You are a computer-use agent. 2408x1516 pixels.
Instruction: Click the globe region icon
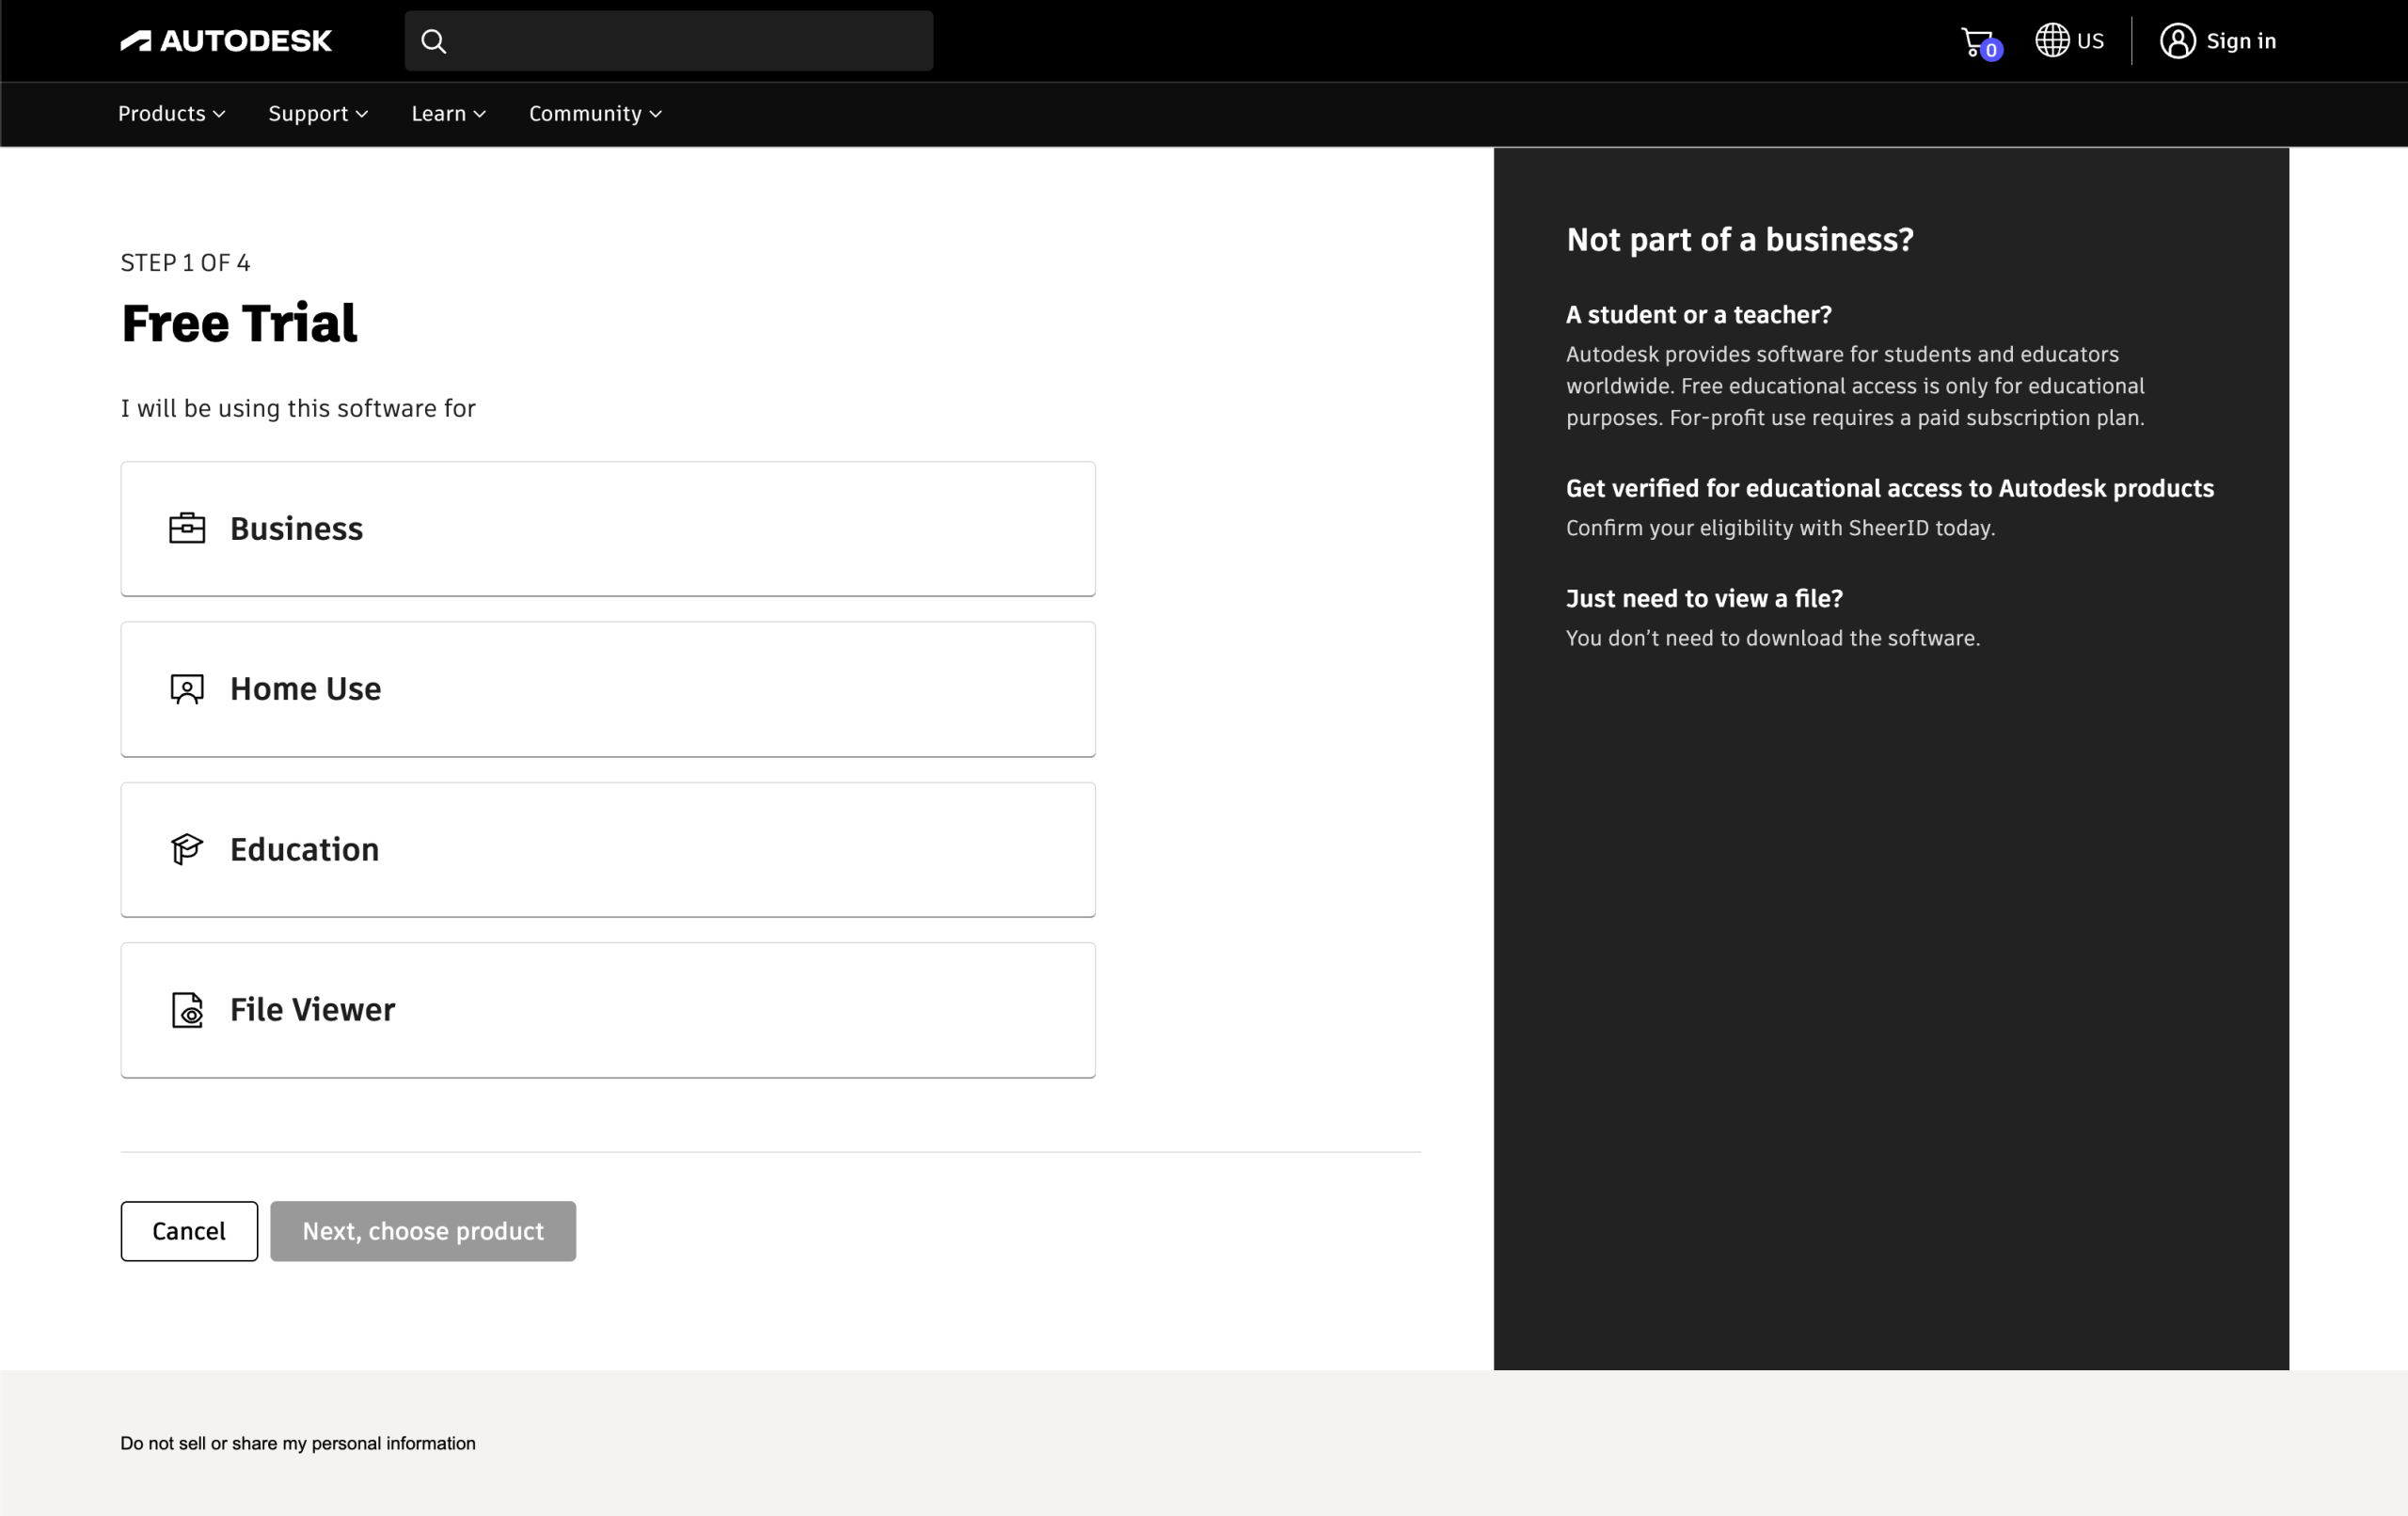coord(2051,40)
